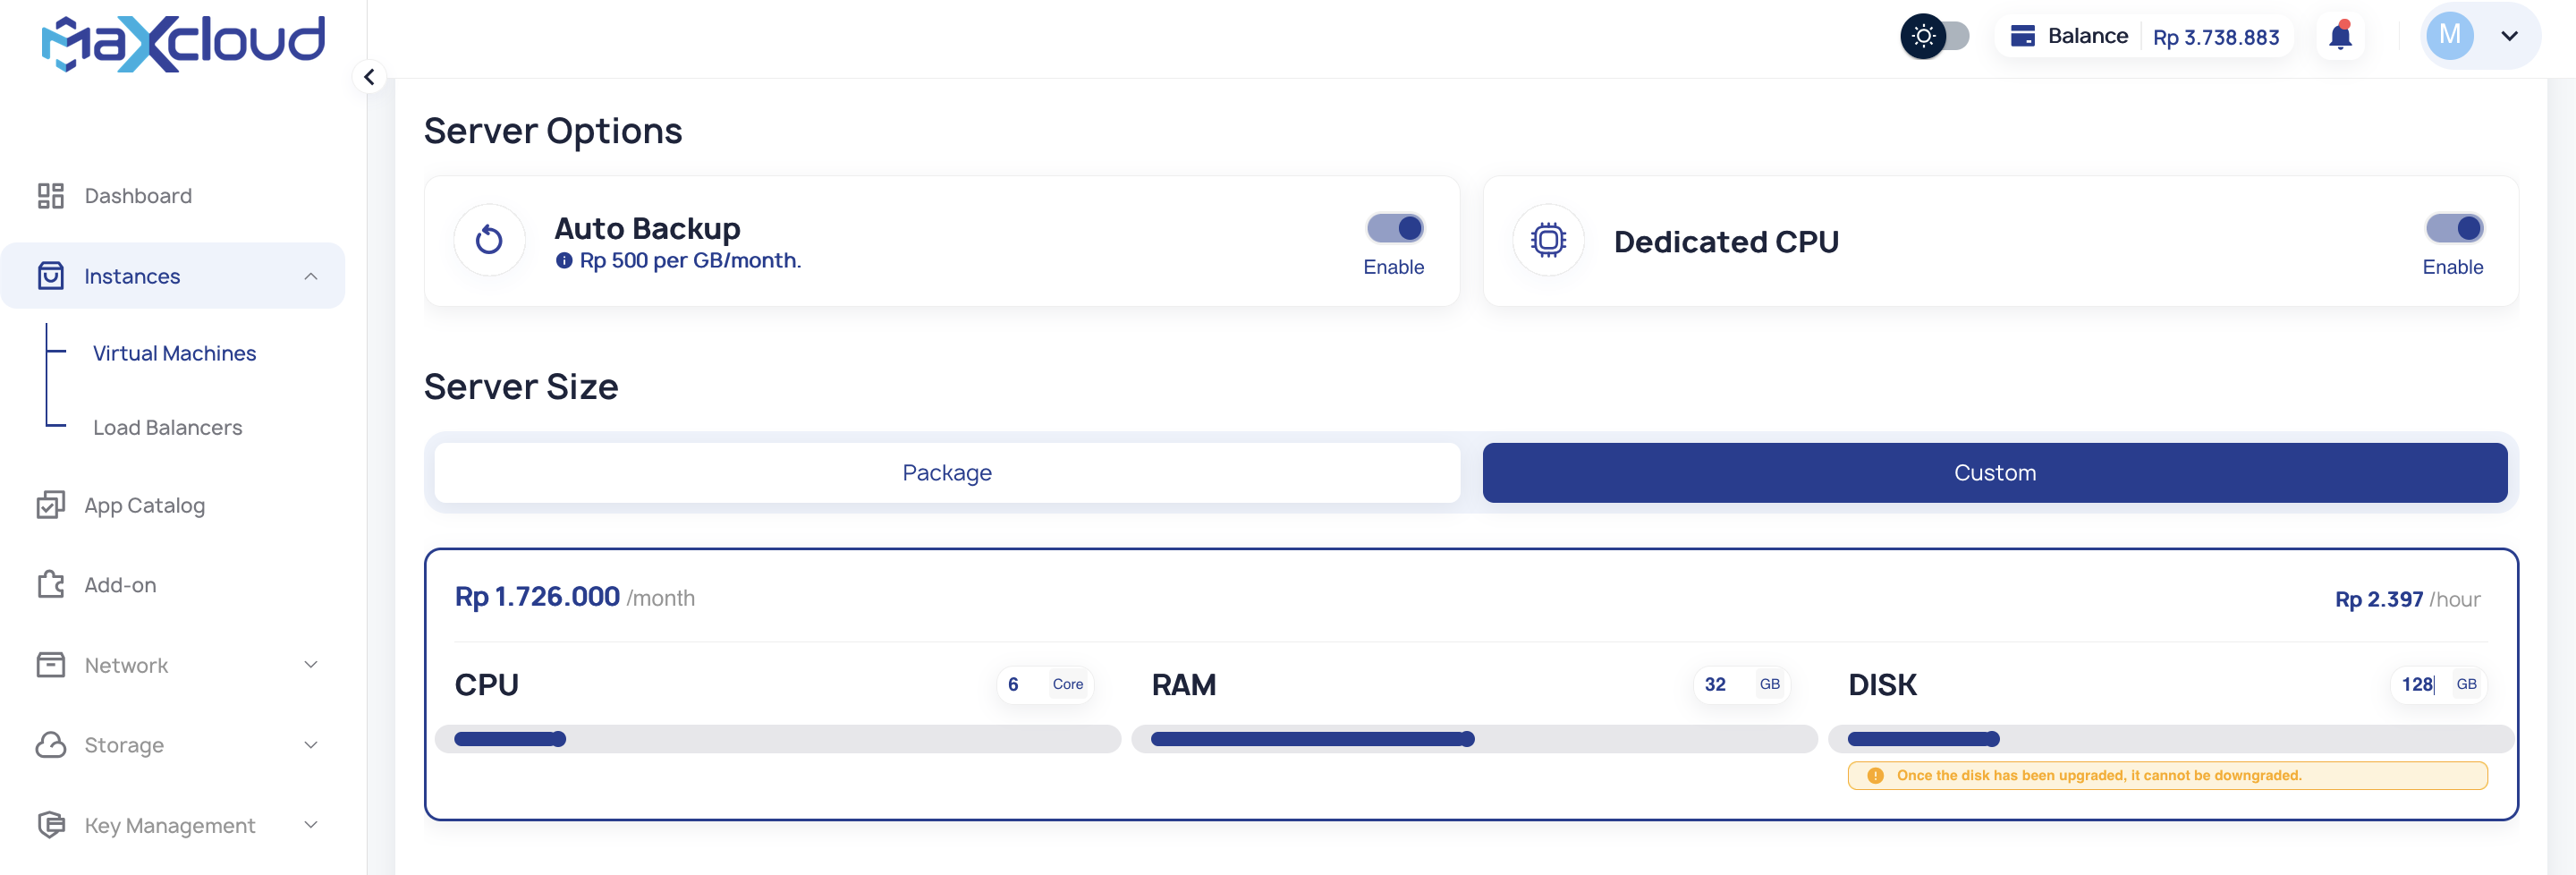Viewport: 2576px width, 875px height.
Task: Open the user account dropdown arrow
Action: coord(2509,36)
